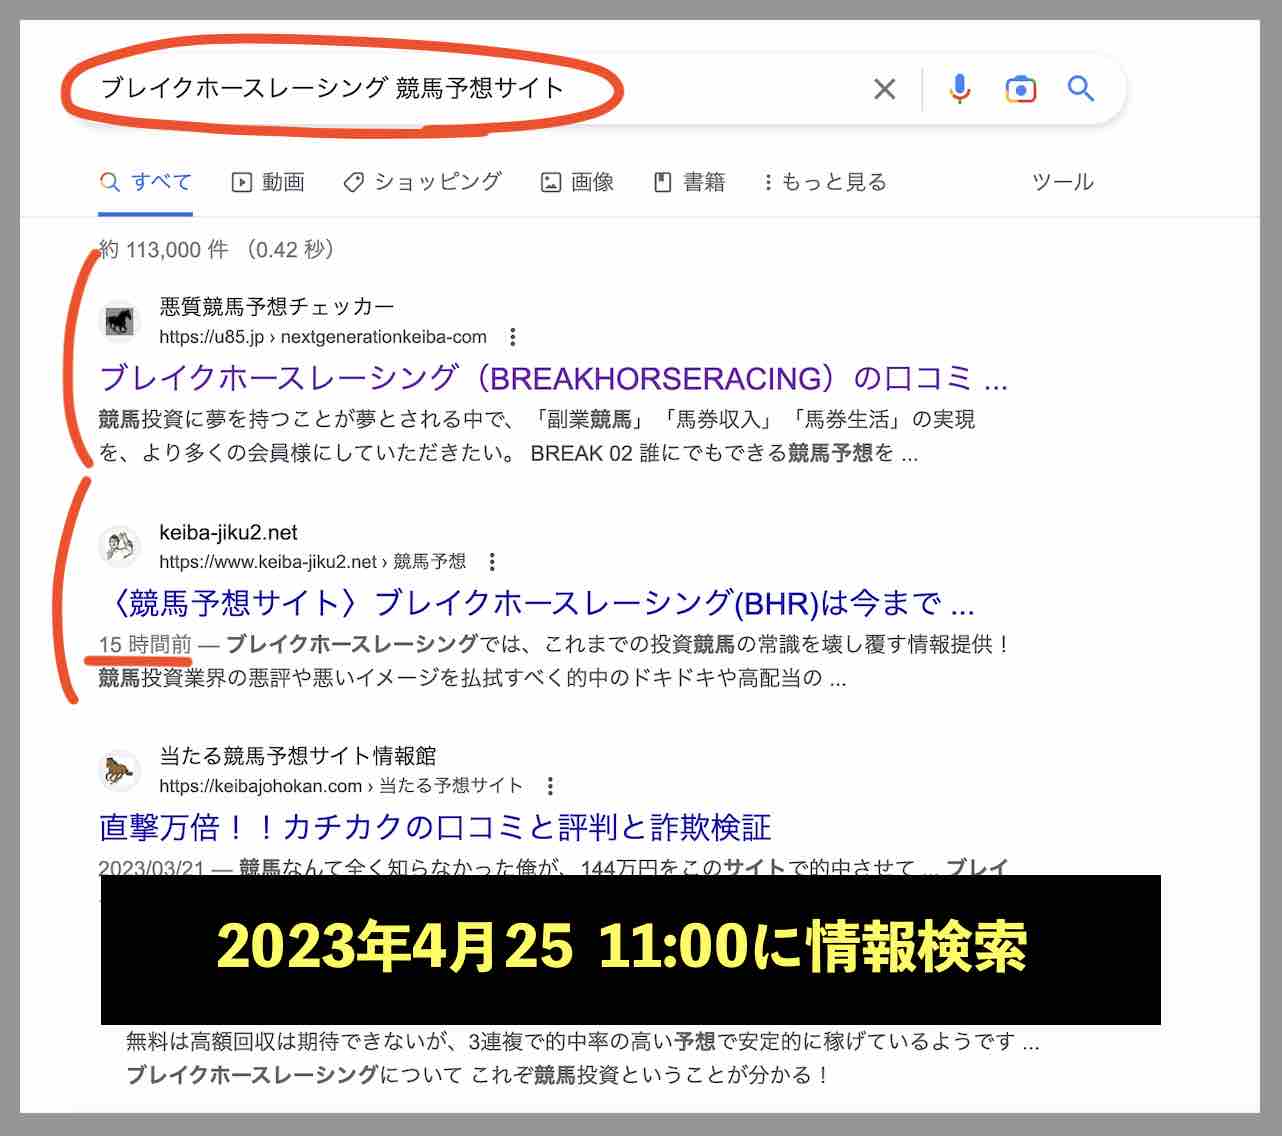Click the X to clear the search query
1282x1136 pixels.
click(x=884, y=89)
